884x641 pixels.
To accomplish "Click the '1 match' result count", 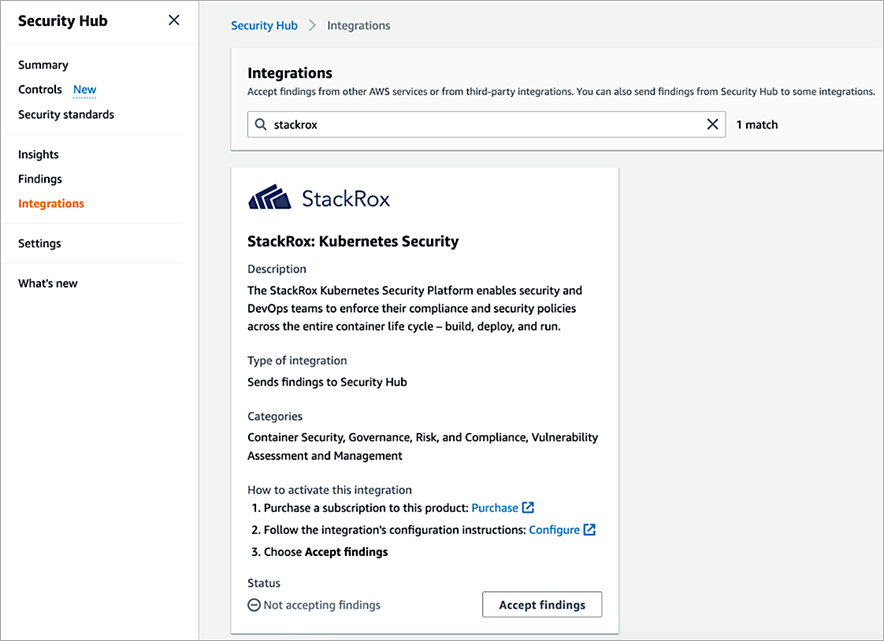I will 757,125.
